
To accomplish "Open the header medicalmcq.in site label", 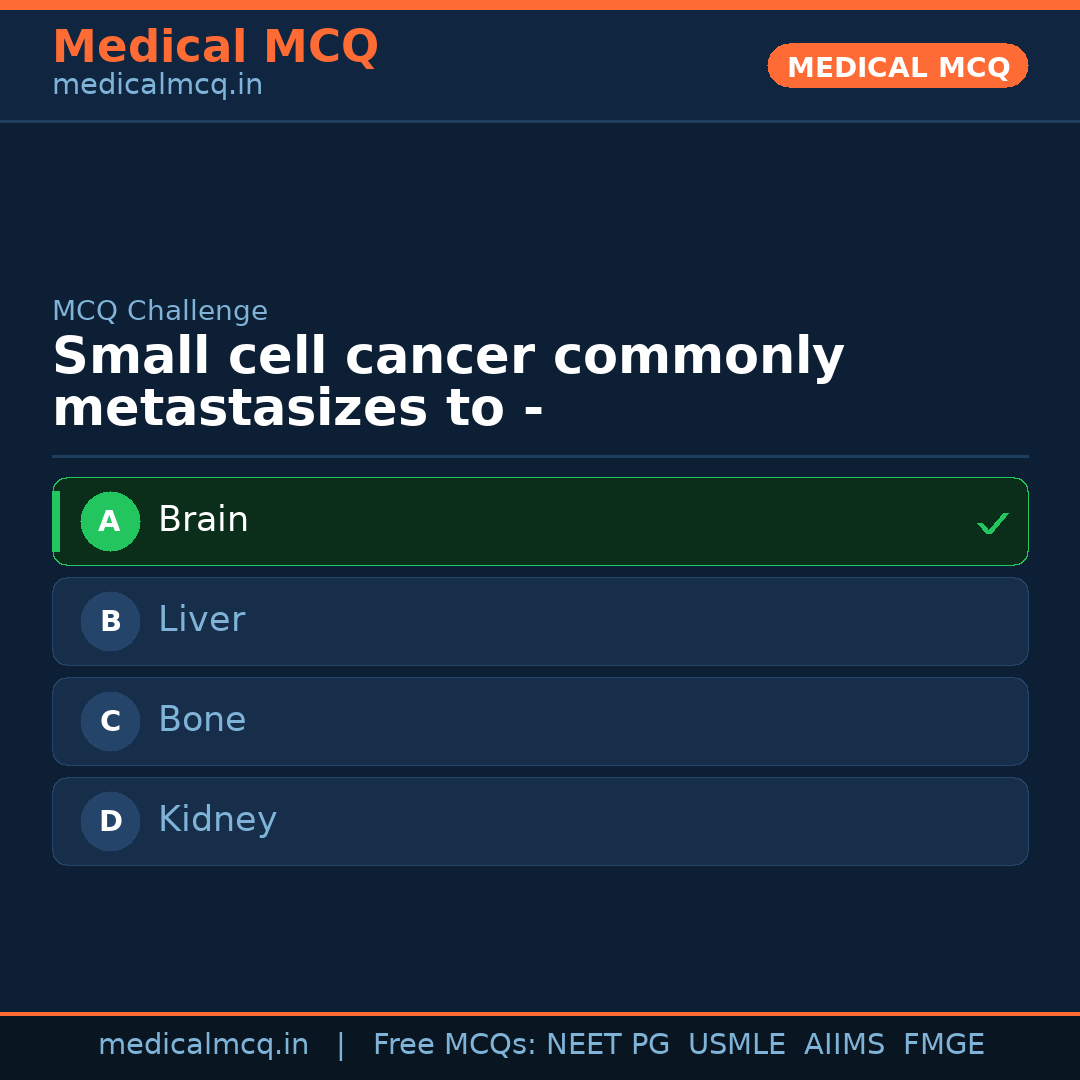I will click(157, 85).
